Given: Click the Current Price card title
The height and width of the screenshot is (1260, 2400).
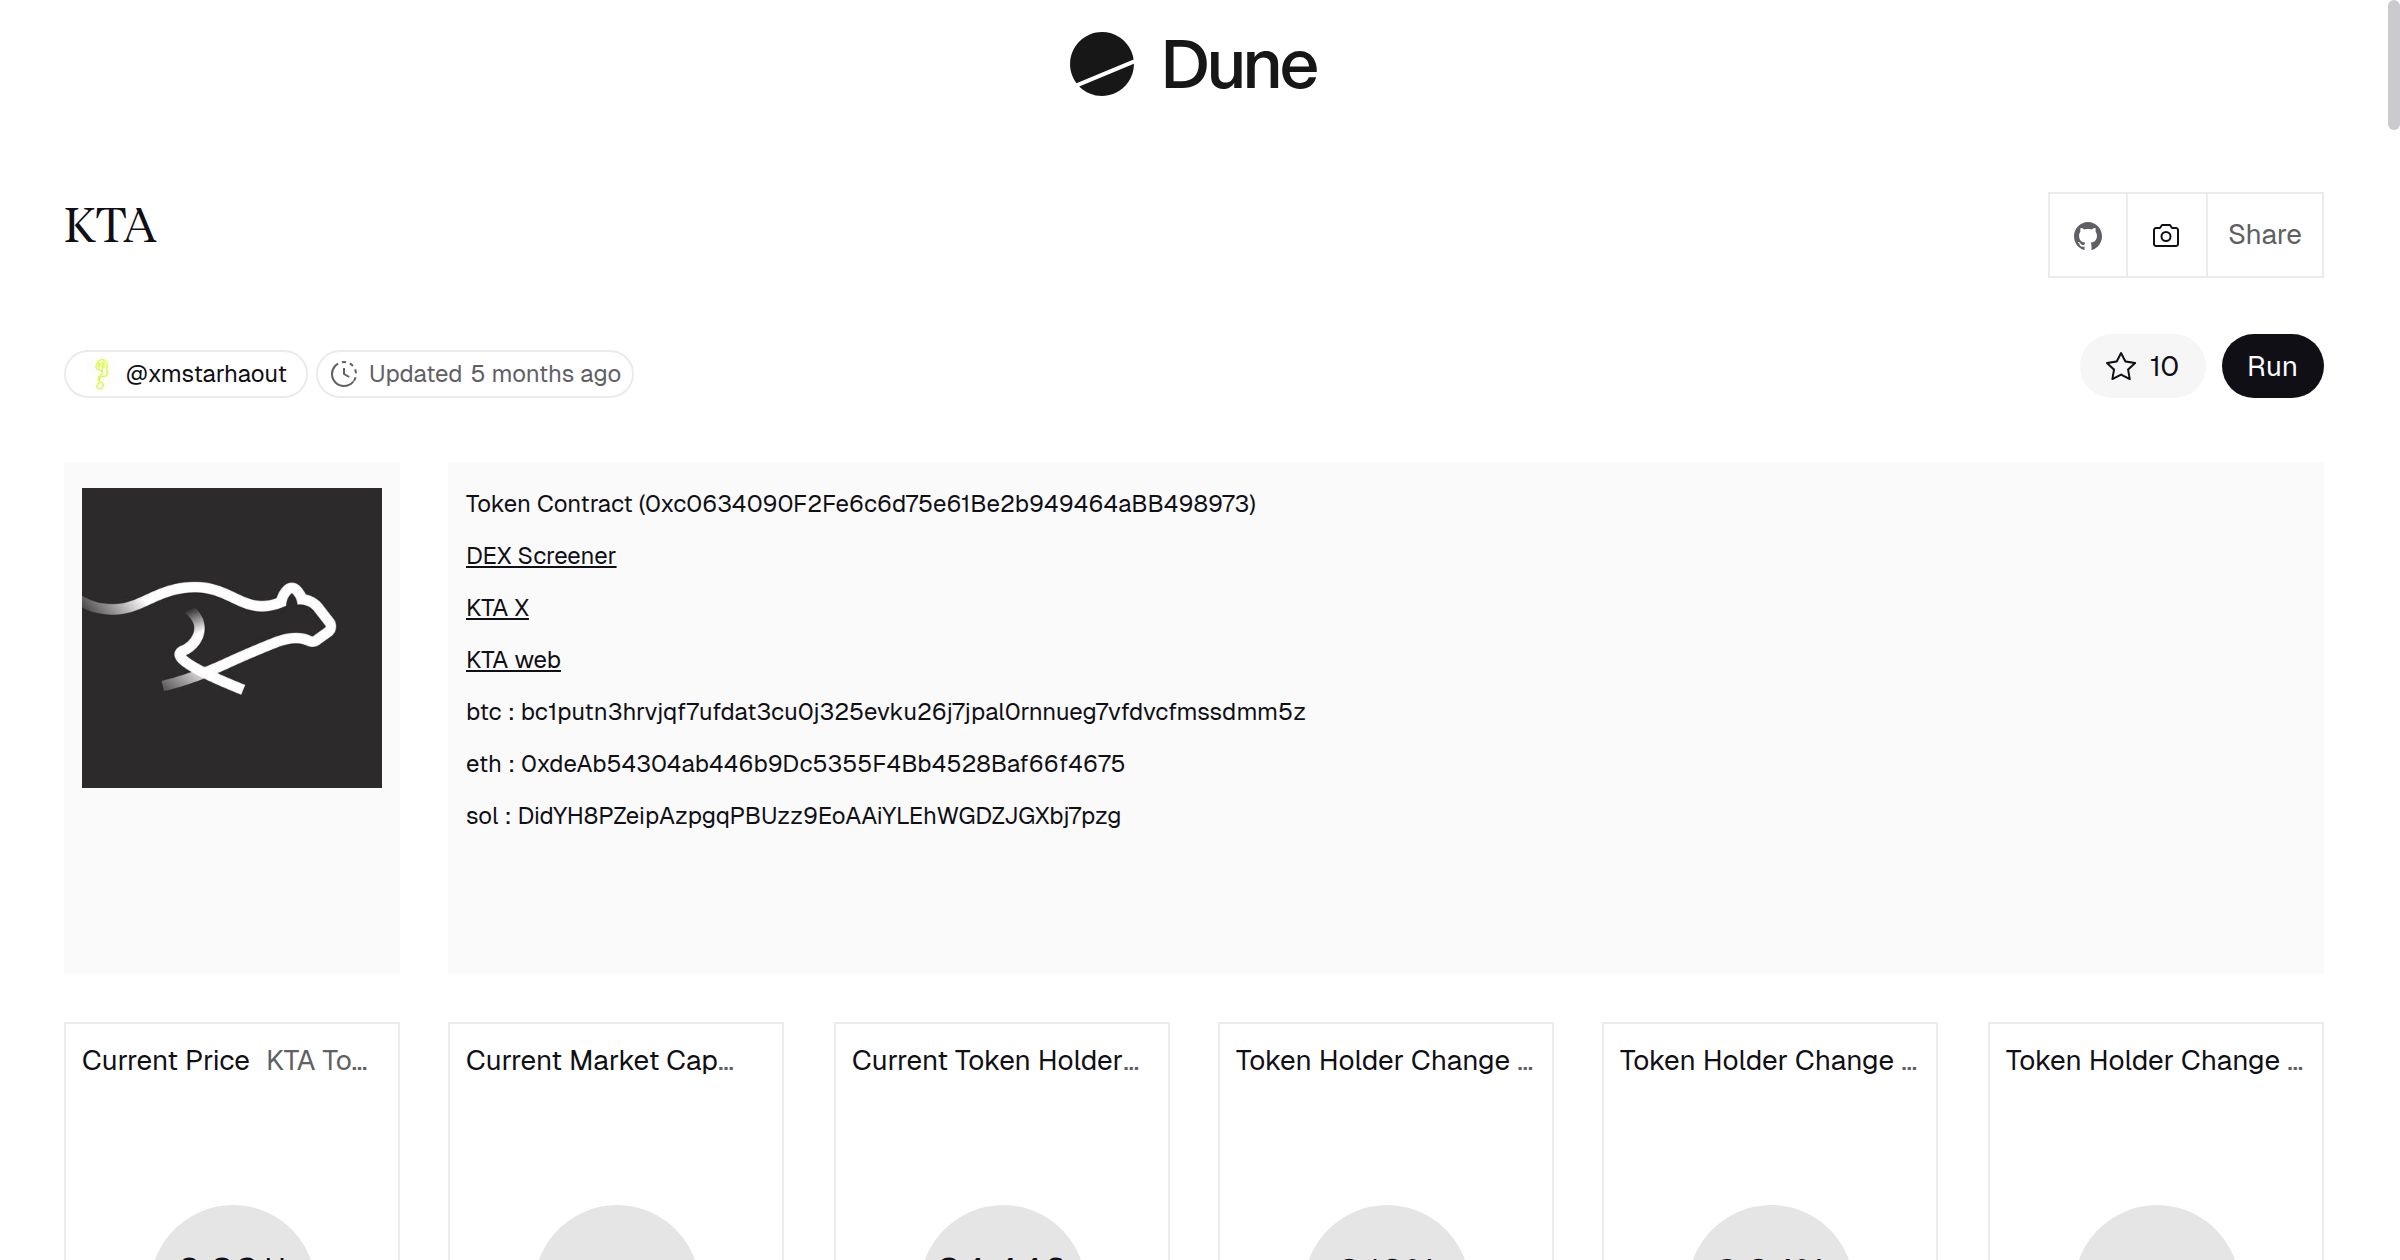Looking at the screenshot, I should pos(166,1061).
